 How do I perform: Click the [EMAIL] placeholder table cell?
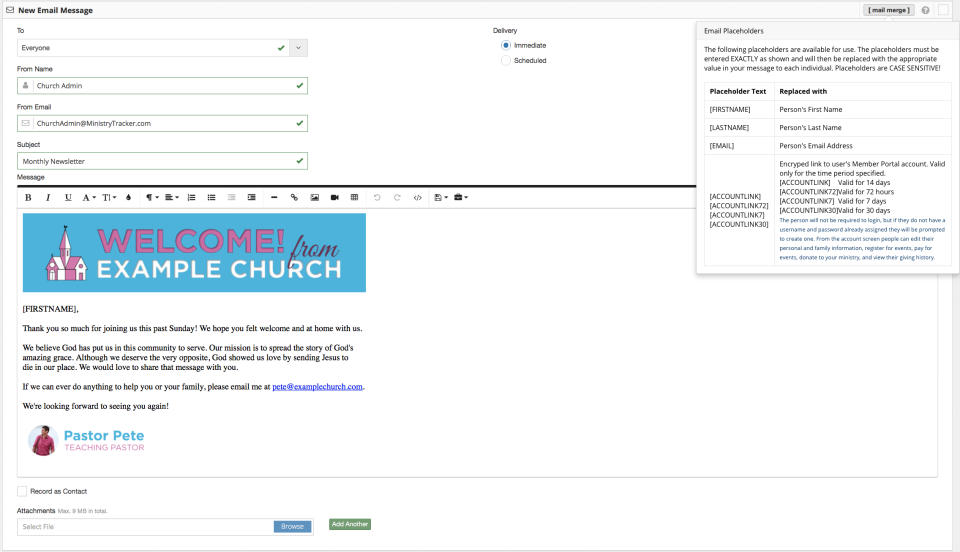click(739, 146)
